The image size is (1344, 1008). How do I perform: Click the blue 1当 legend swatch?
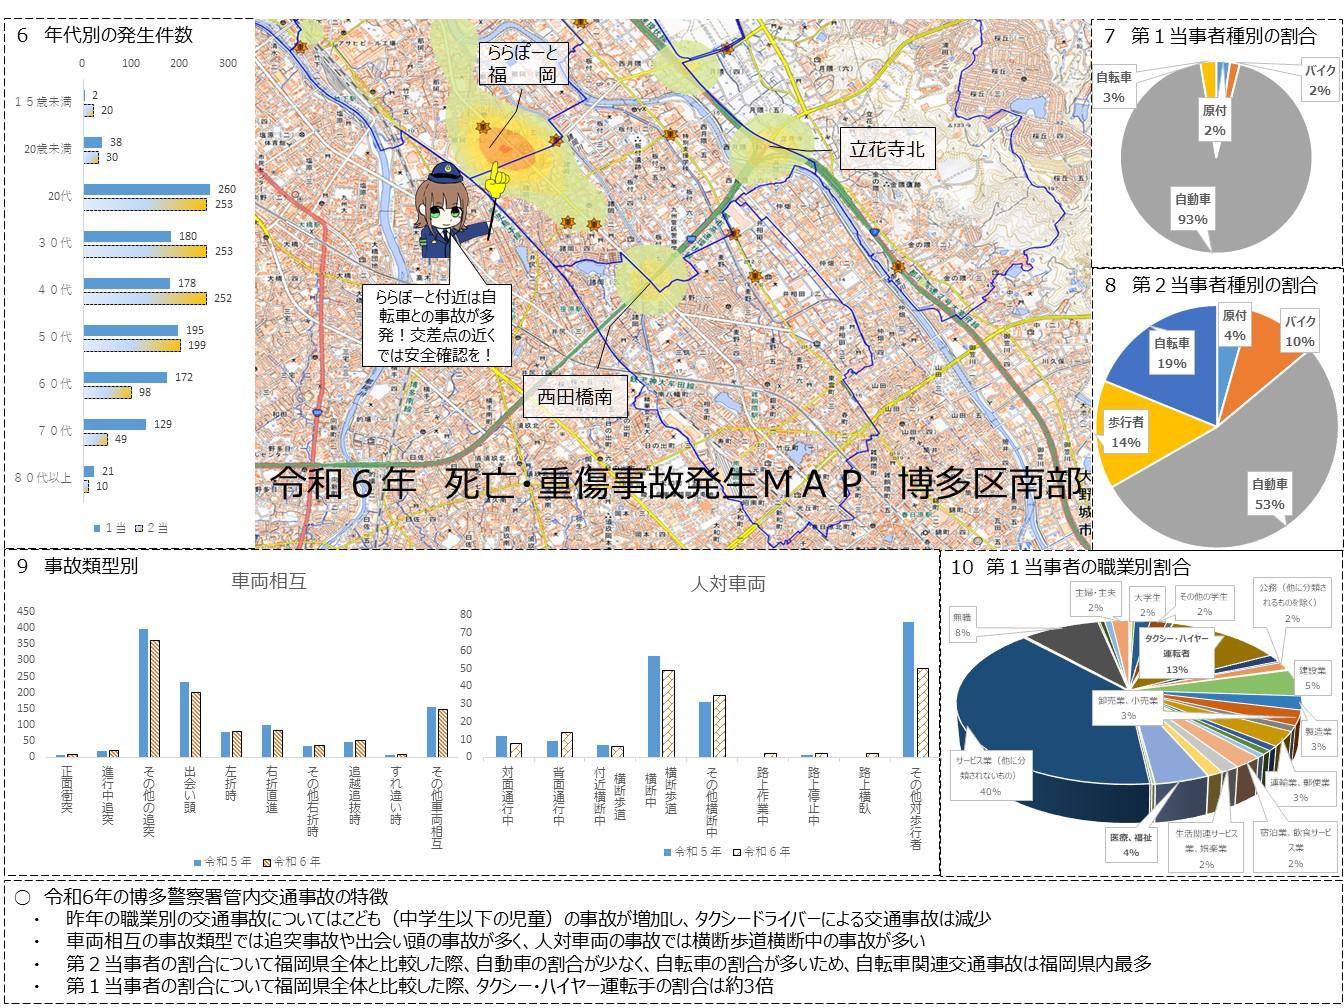pyautogui.click(x=97, y=527)
